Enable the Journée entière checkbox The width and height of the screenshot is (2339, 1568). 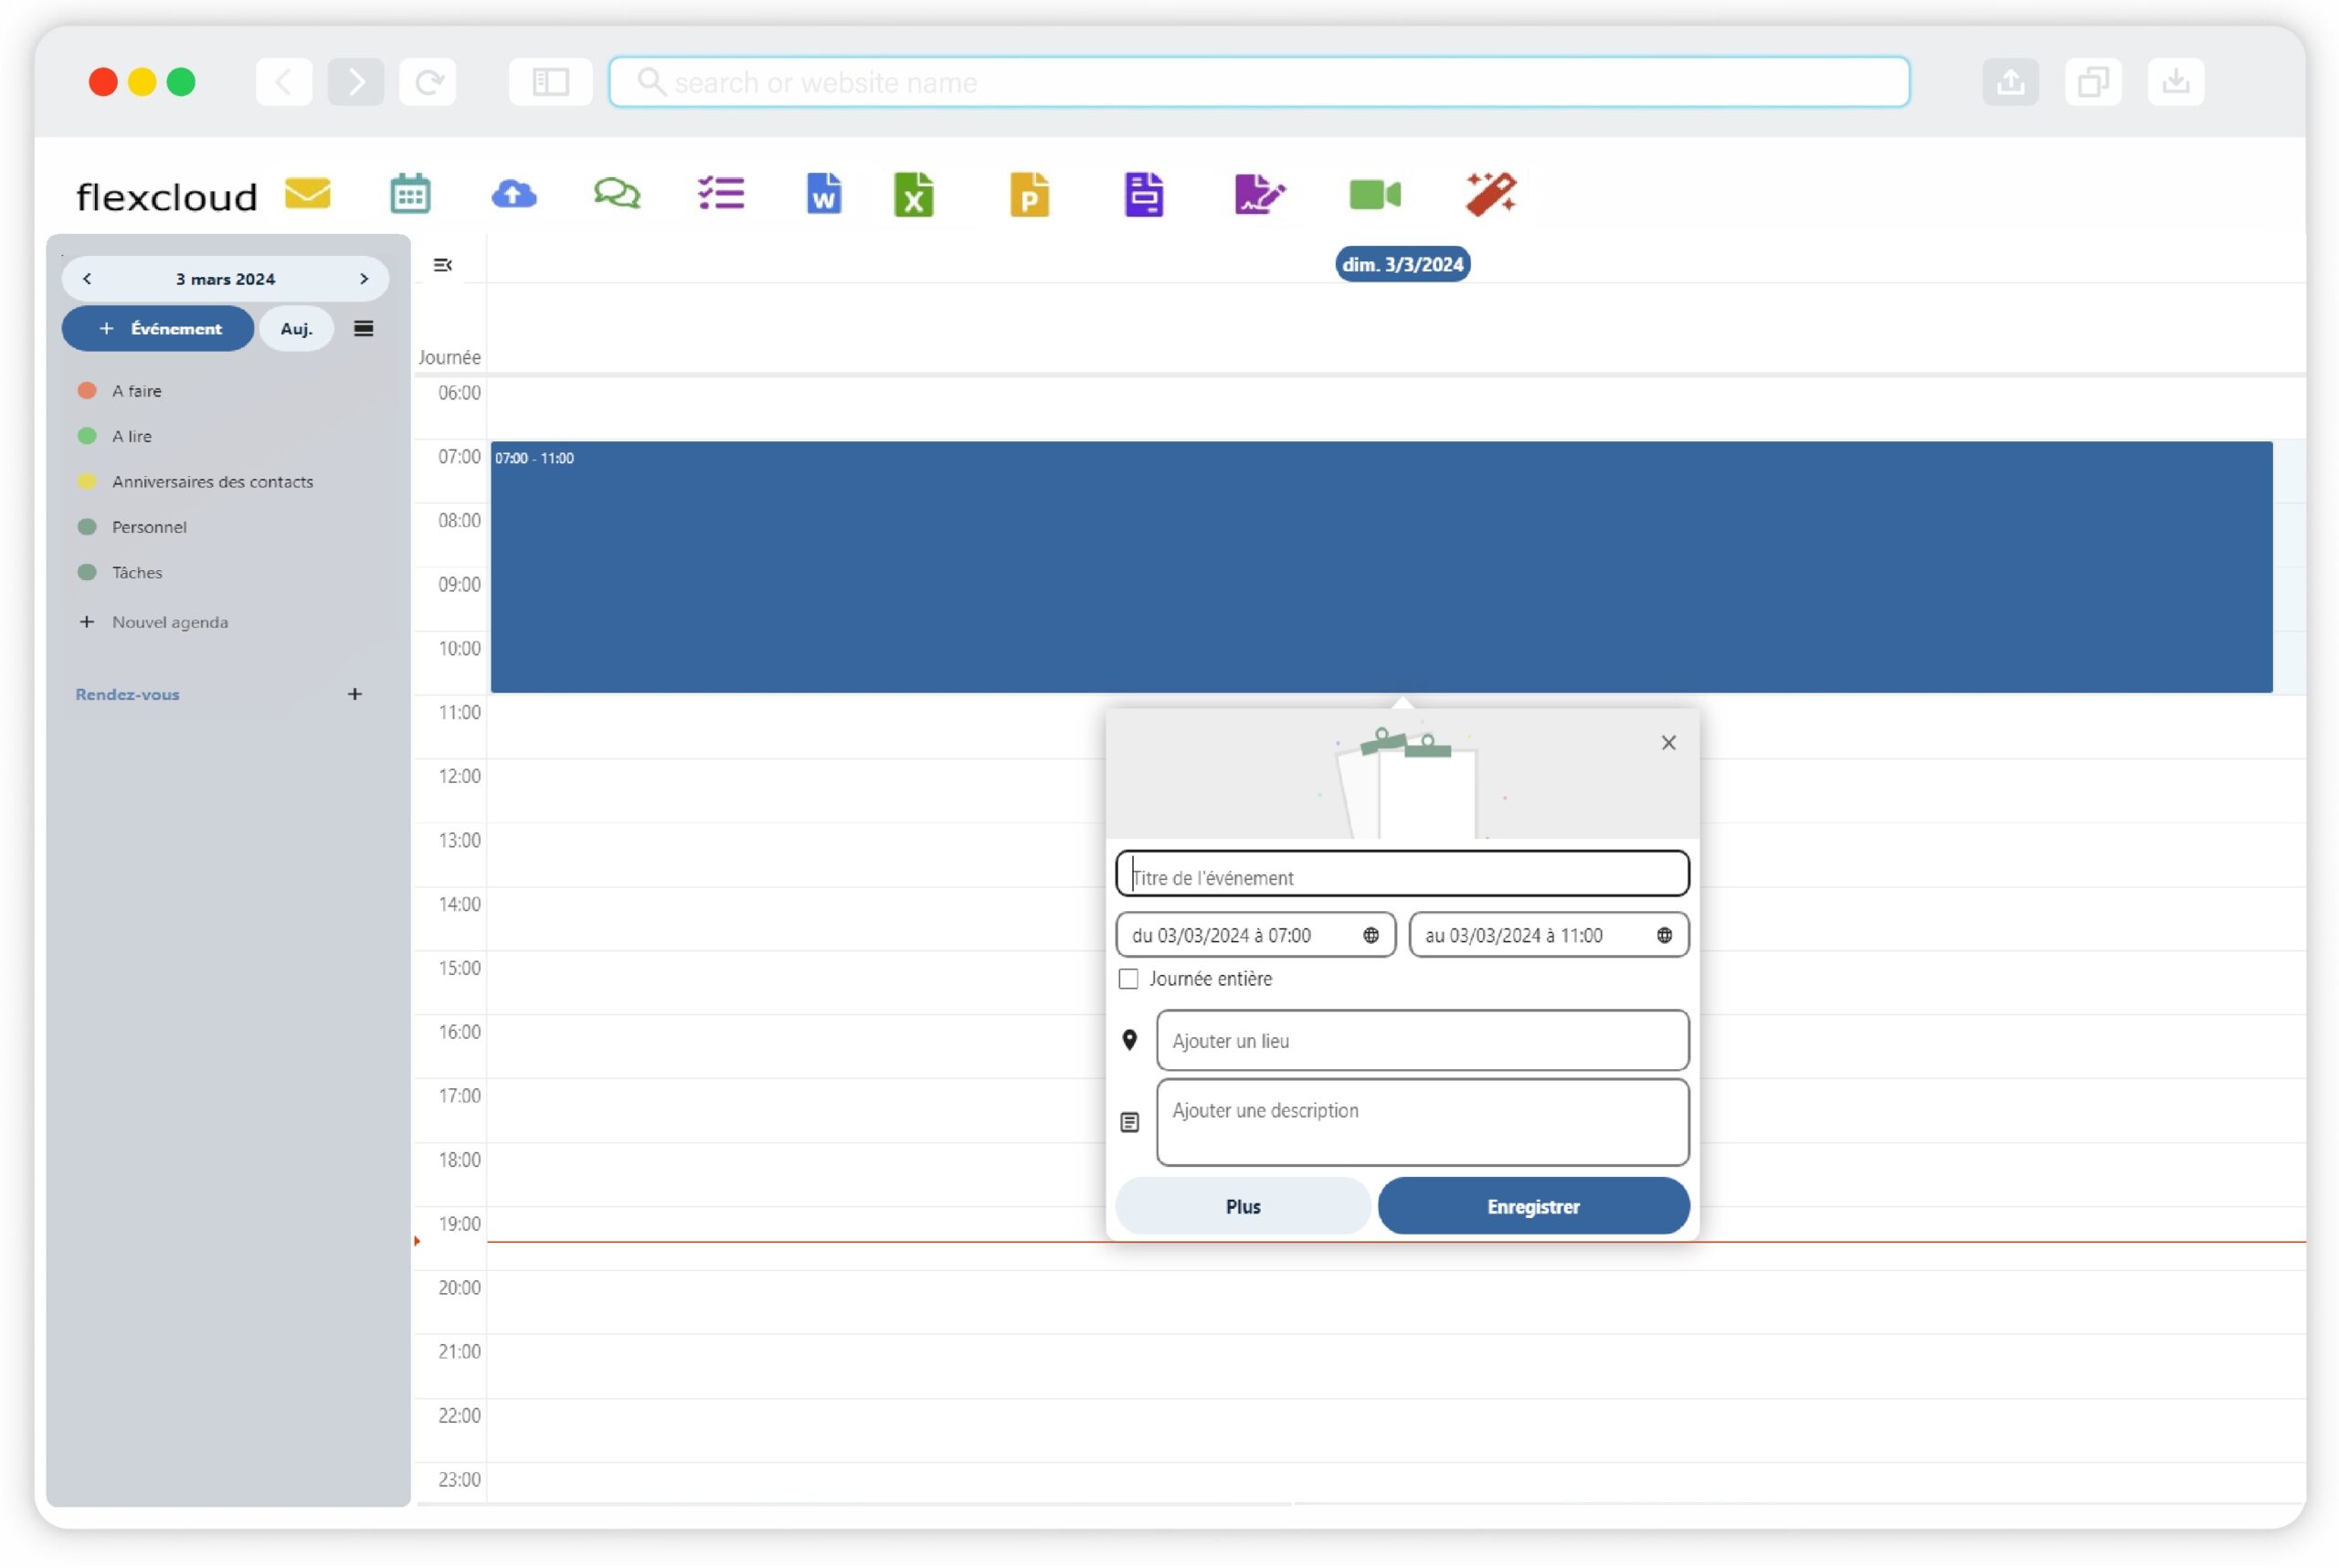click(1128, 979)
